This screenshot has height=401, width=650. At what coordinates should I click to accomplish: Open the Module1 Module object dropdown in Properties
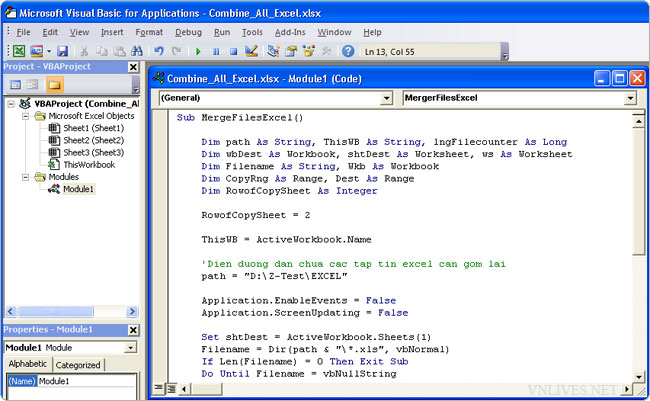coord(131,348)
